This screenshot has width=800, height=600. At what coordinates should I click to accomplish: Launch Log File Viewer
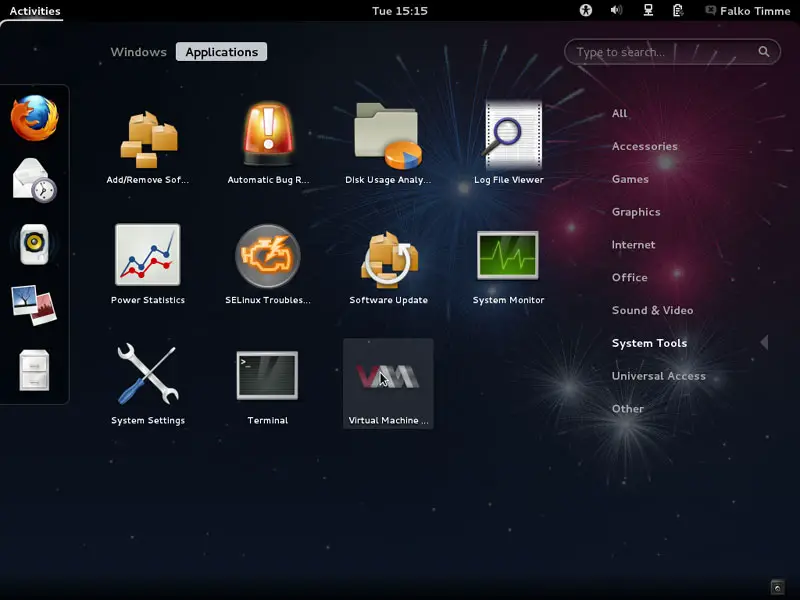[509, 140]
